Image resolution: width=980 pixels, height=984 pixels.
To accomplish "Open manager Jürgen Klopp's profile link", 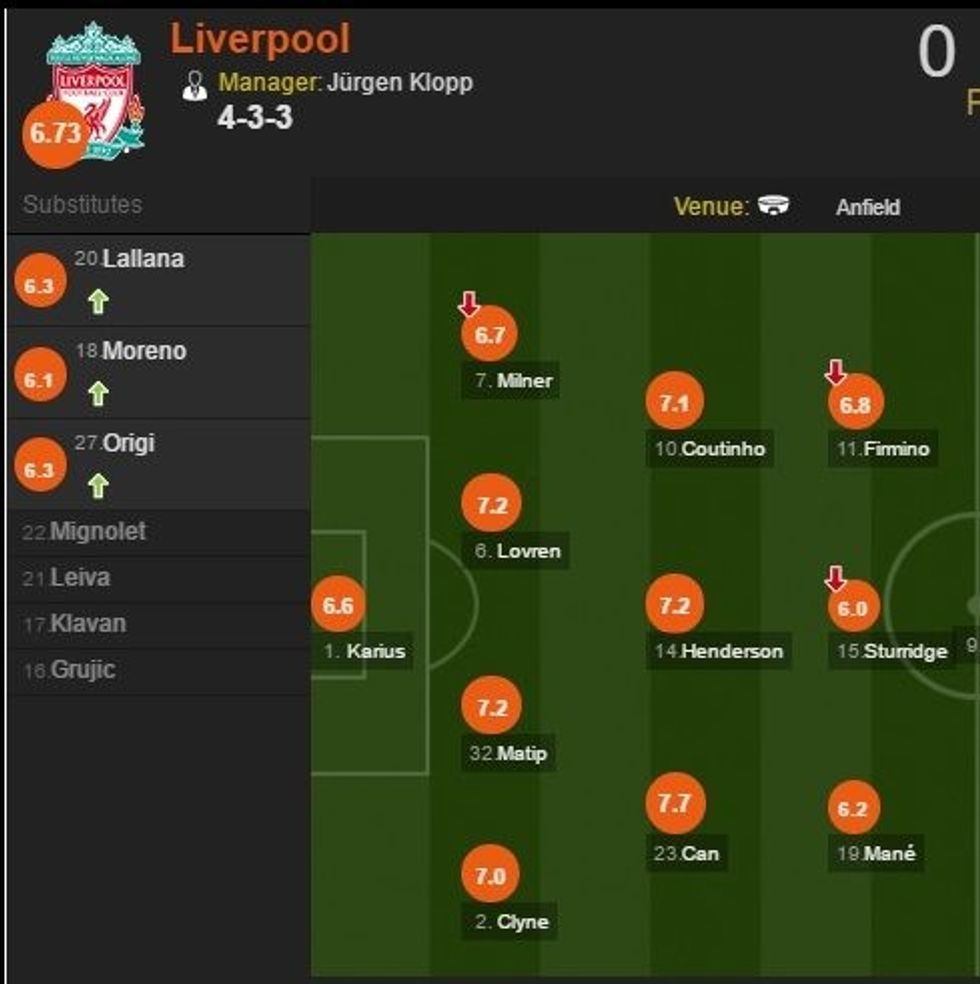I will pos(400,82).
